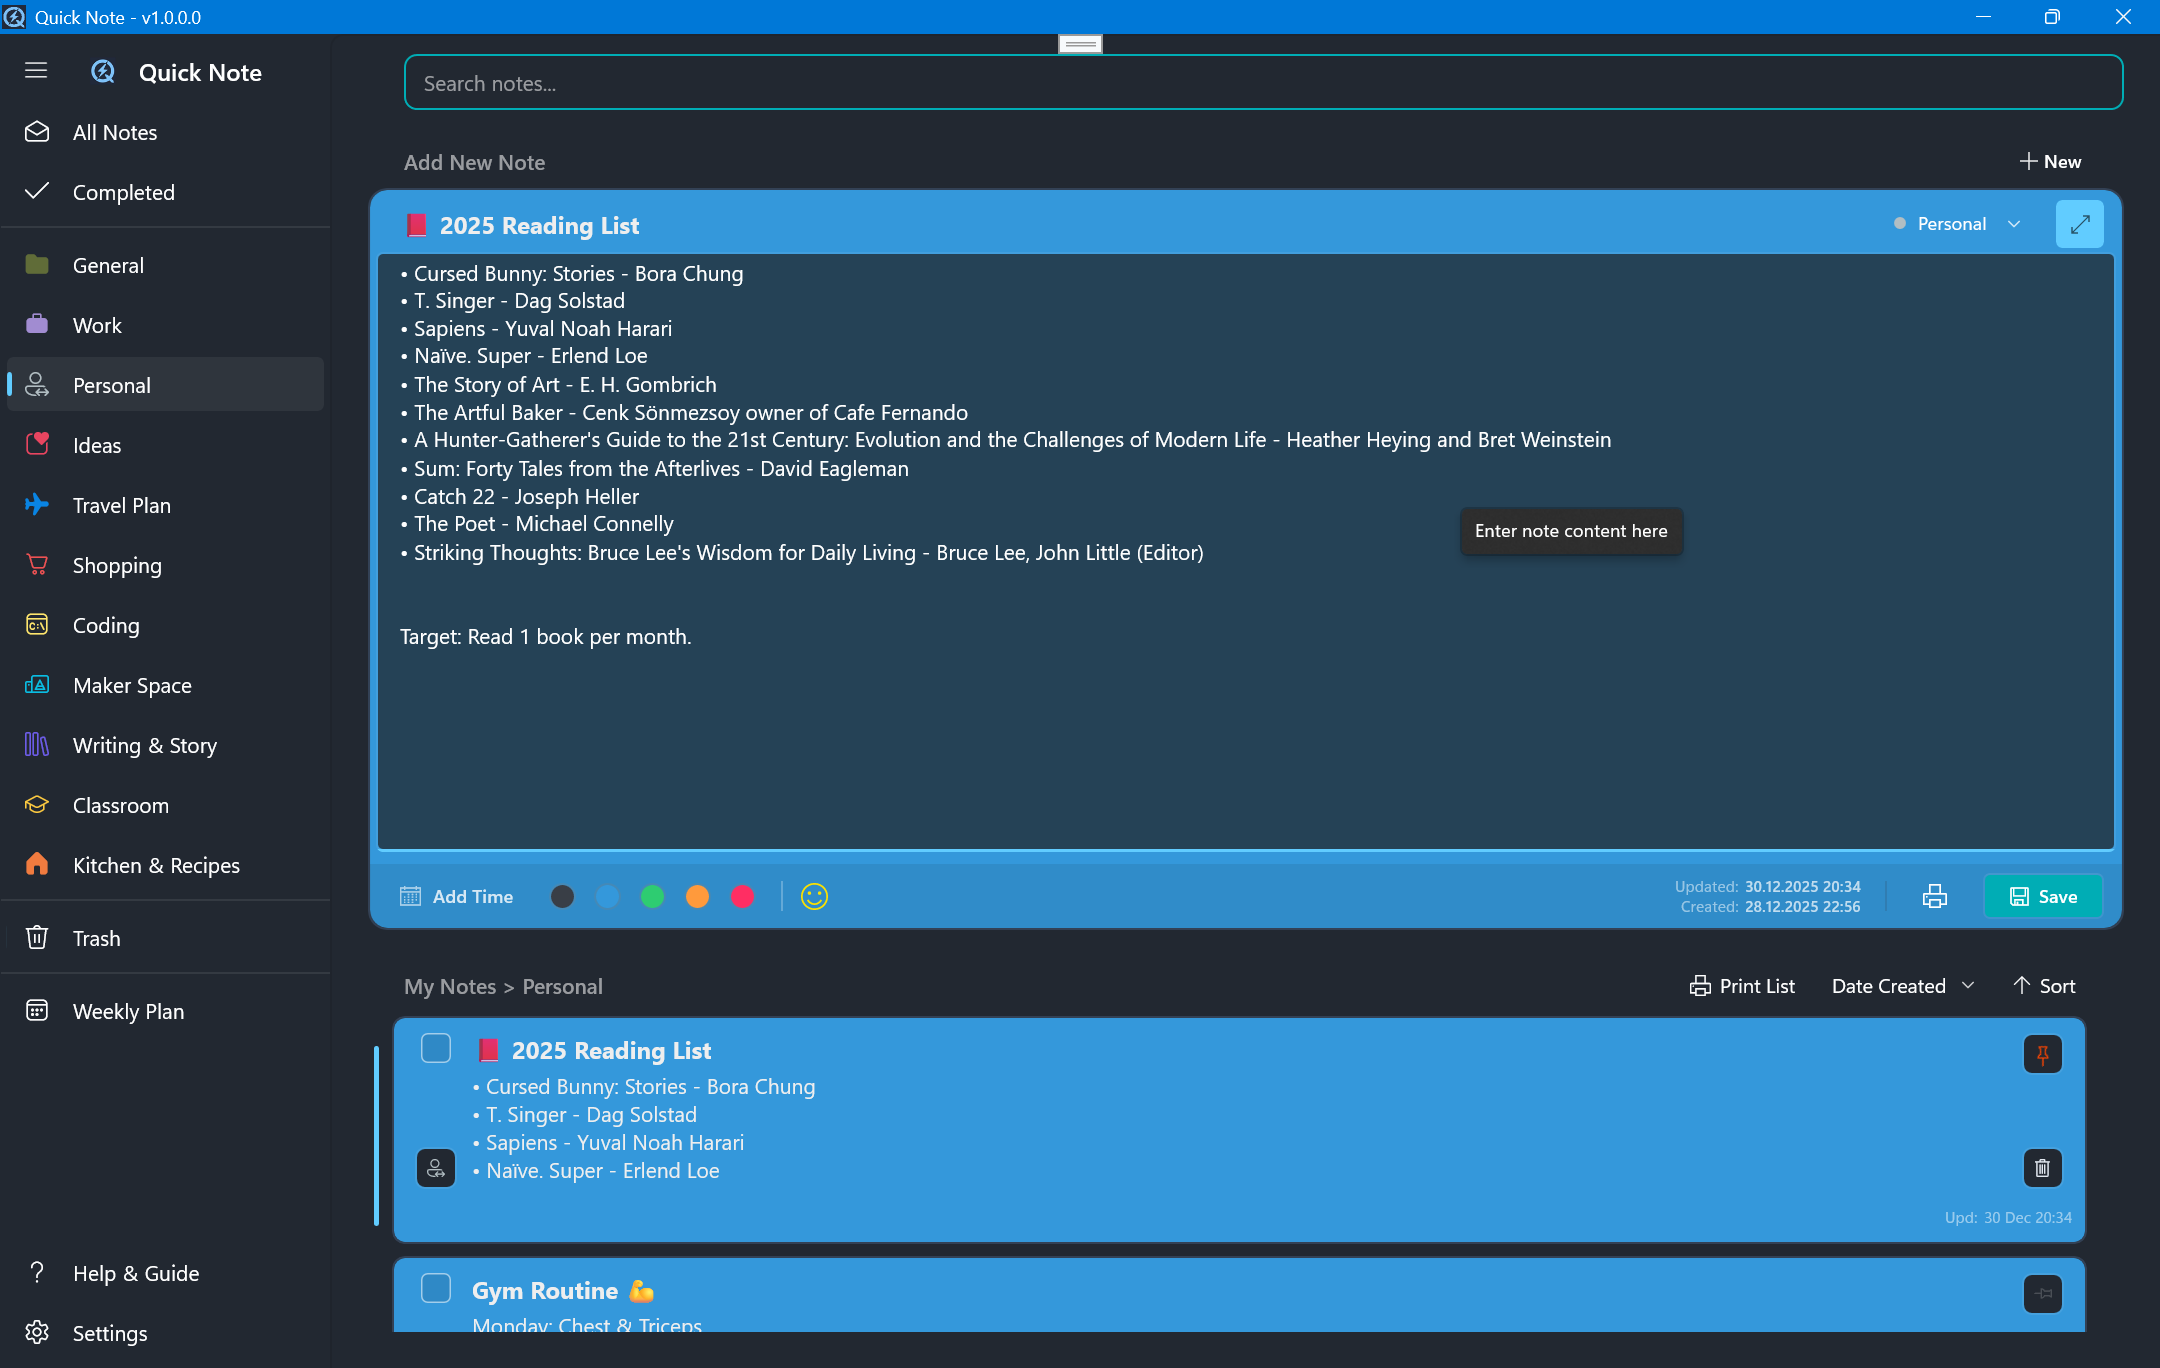Select Kitchen & Recipes in the sidebar
Screen dimensions: 2160x1368
coord(156,865)
